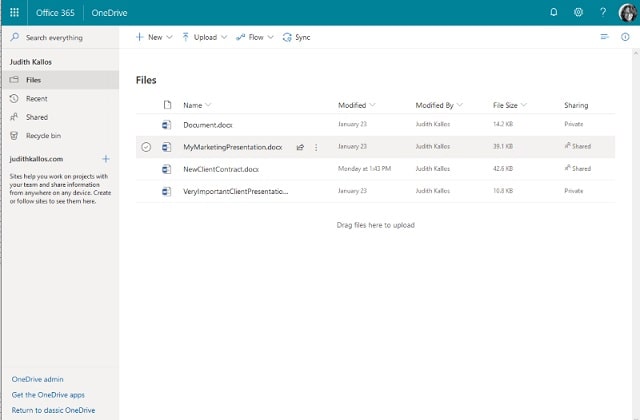The width and height of the screenshot is (640, 420).
Task: Open settings gear icon
Action: [578, 12]
